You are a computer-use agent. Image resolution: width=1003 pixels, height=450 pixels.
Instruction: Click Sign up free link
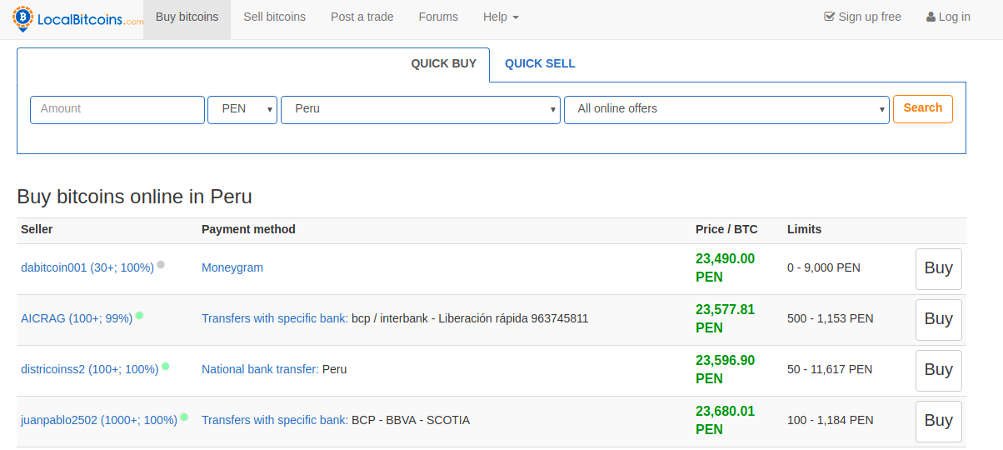pos(863,17)
